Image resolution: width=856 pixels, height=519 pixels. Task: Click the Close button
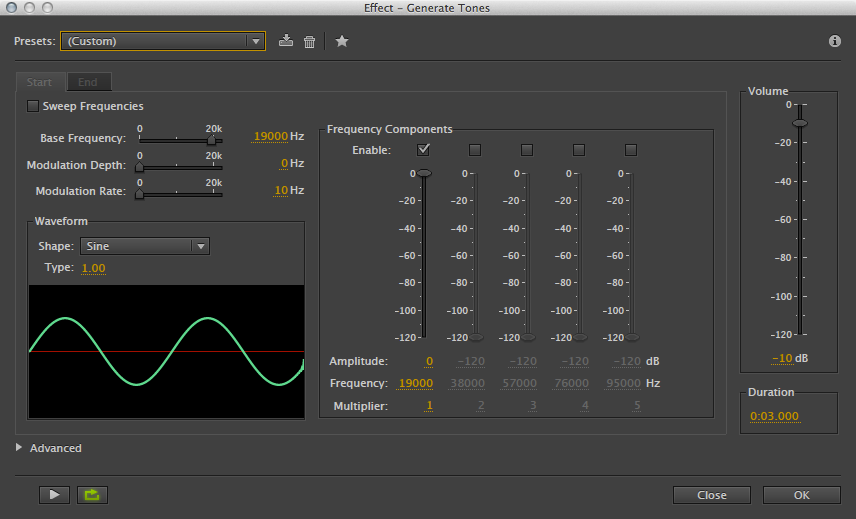pyautogui.click(x=712, y=495)
